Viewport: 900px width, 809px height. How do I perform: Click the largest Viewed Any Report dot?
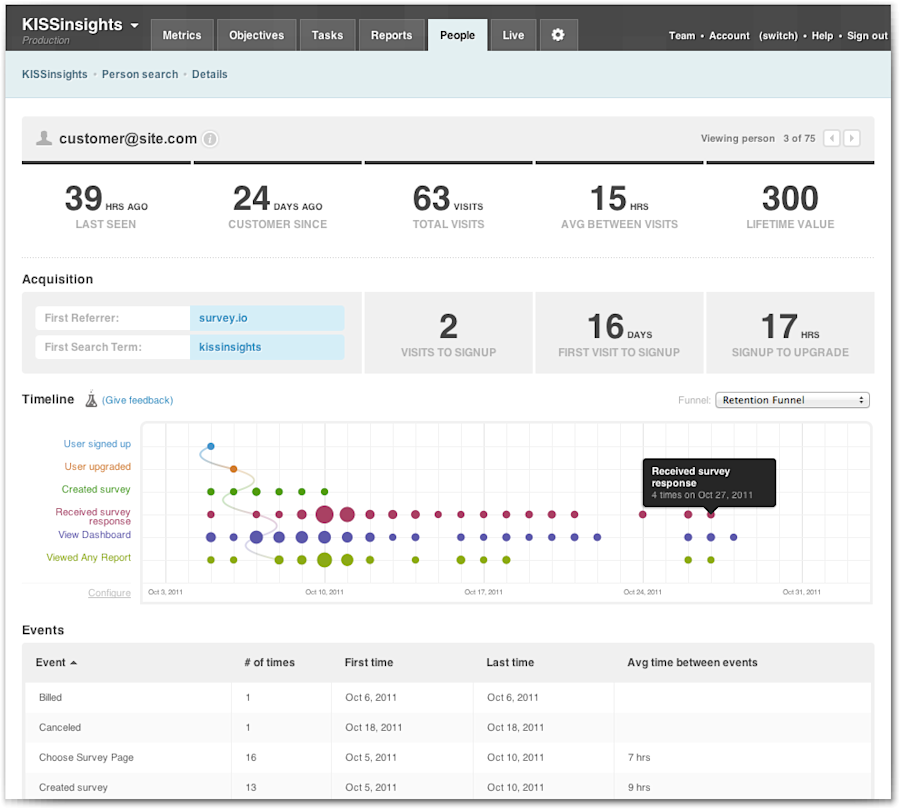tap(324, 560)
